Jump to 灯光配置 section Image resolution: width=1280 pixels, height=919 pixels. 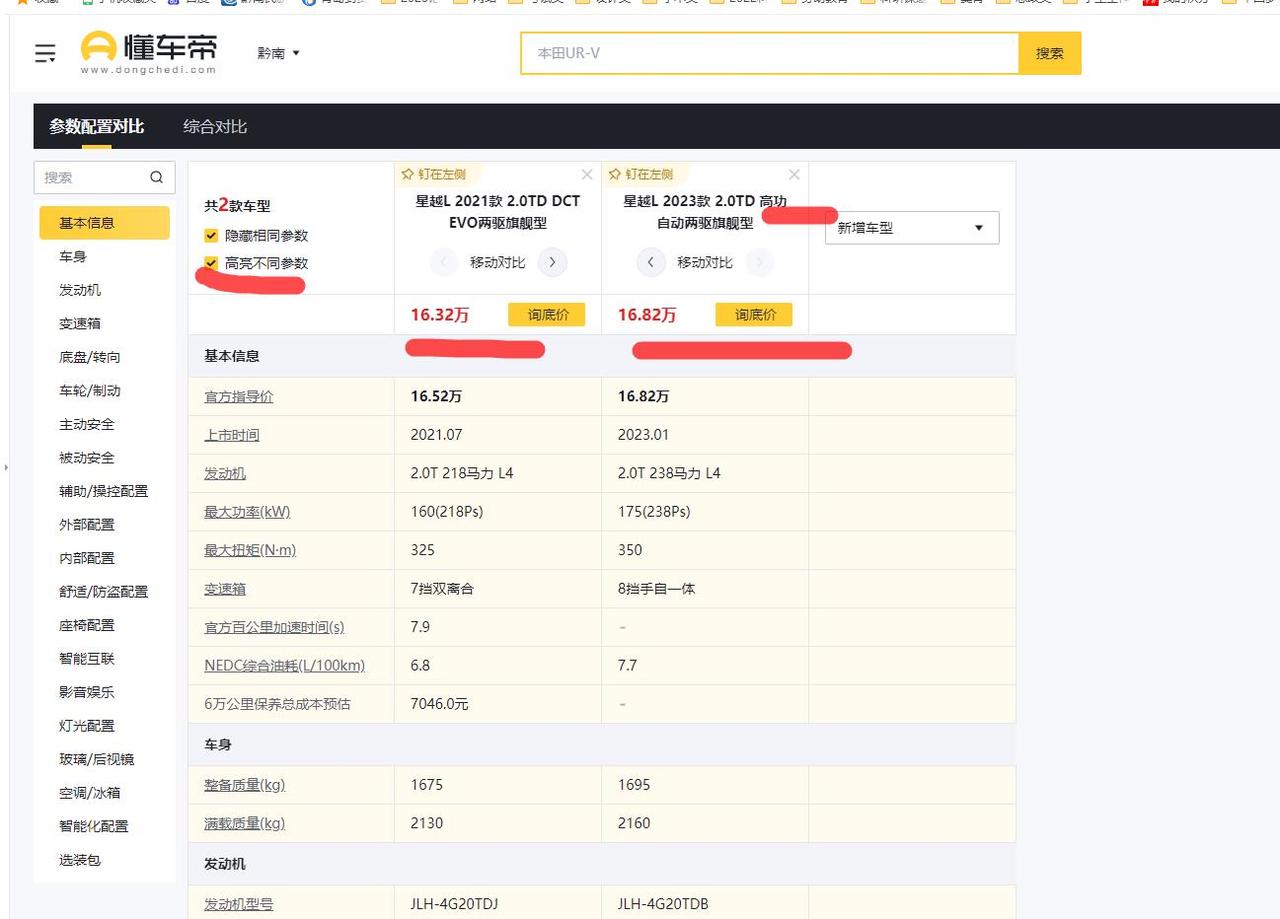pos(87,726)
